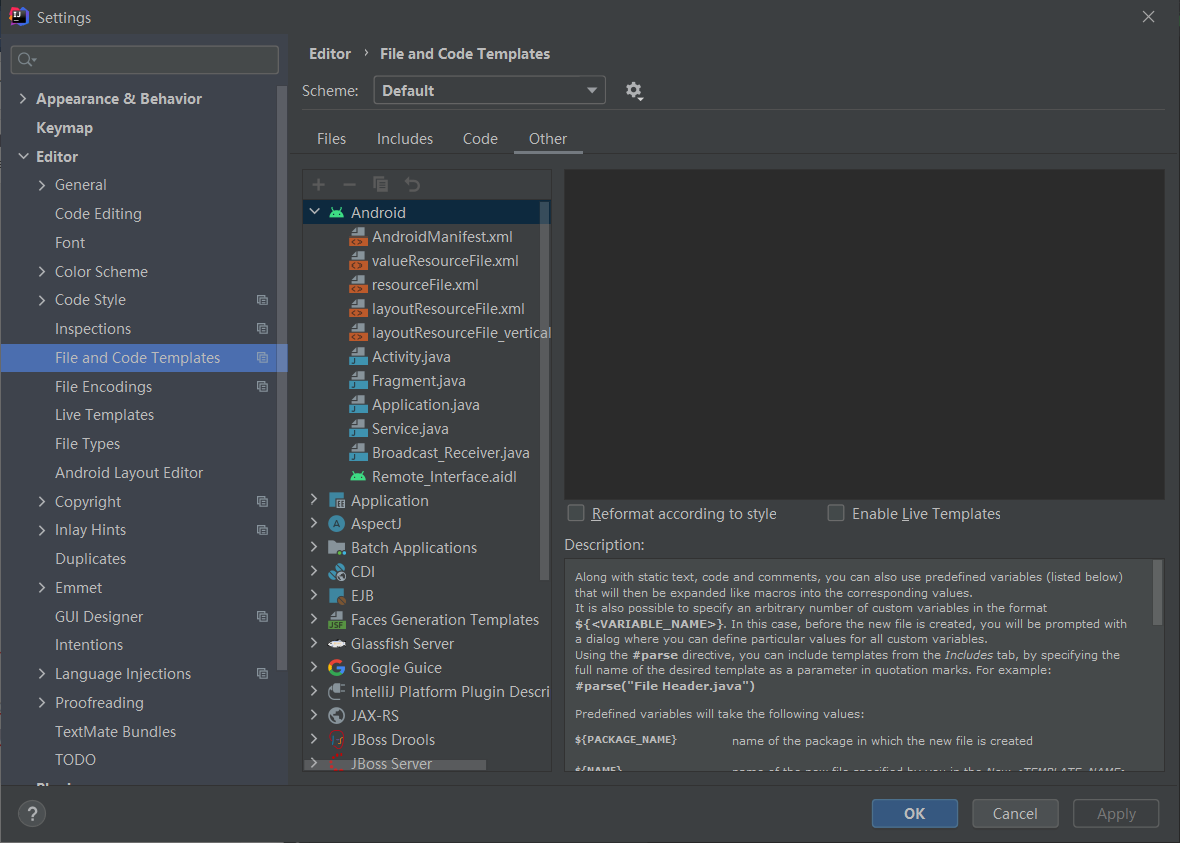The image size is (1180, 843).
Task: Select the Broadcast_Receiver.java template
Action: 451,453
